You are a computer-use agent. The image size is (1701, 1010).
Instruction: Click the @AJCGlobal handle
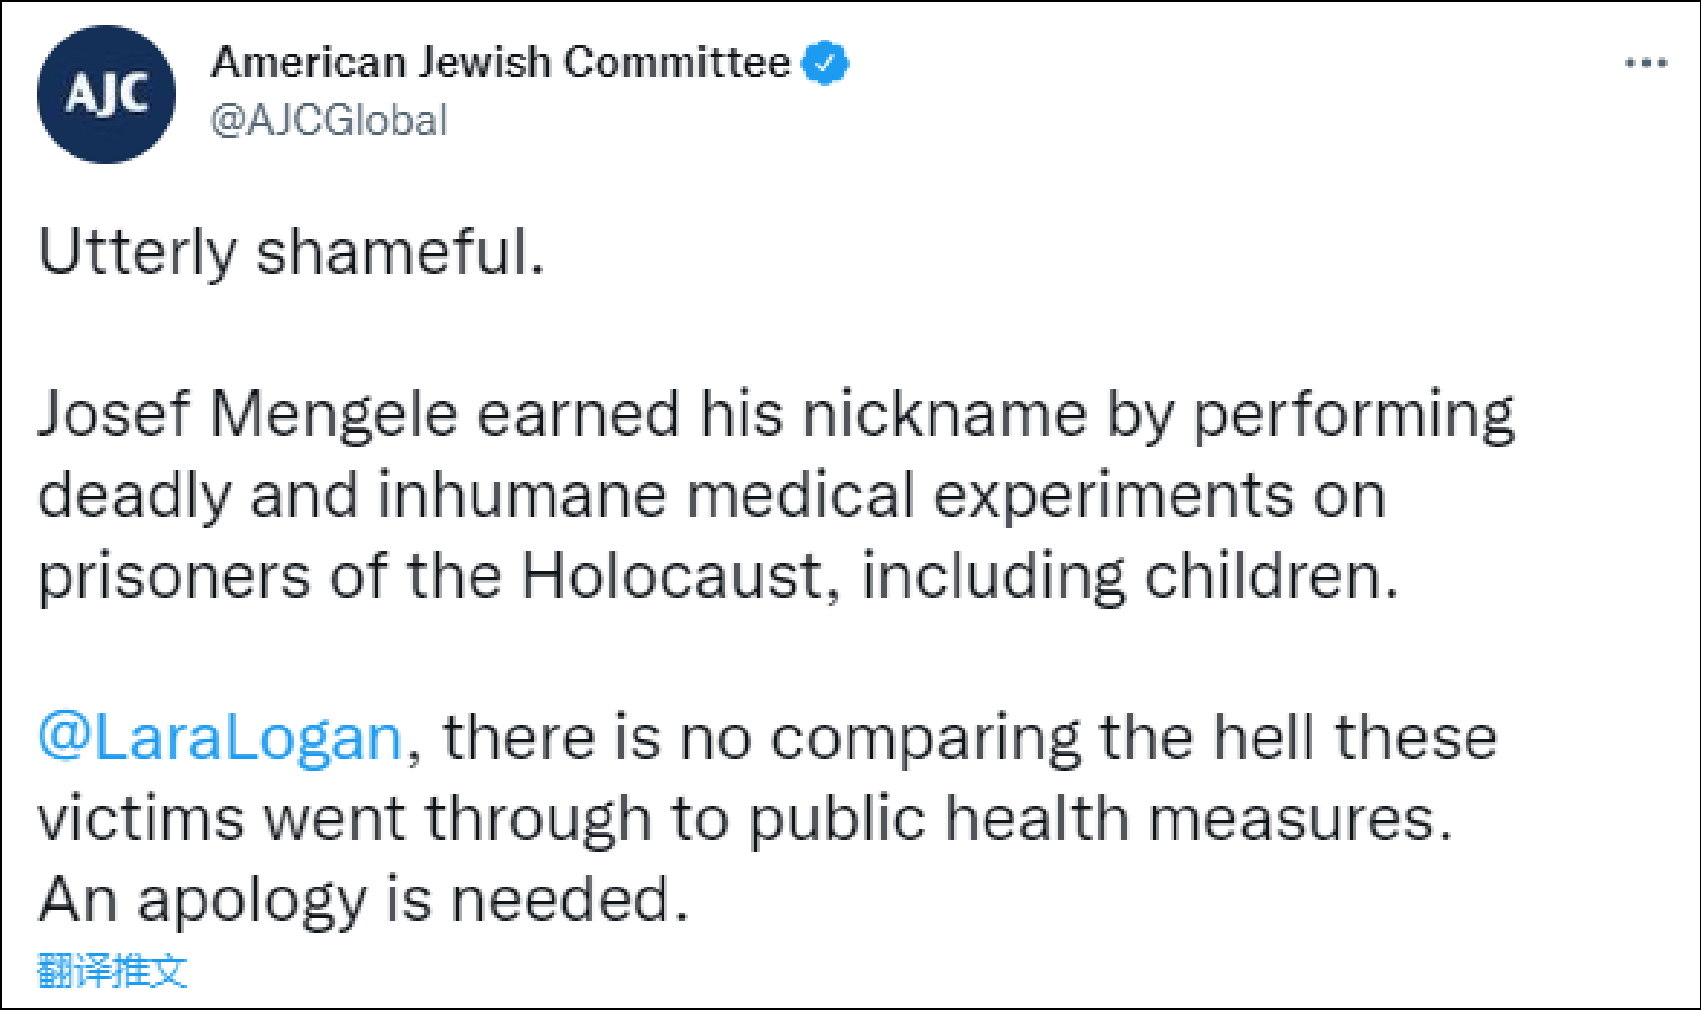(x=329, y=121)
